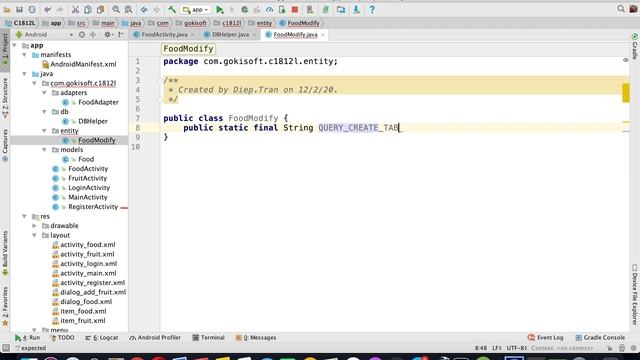Collapse the adapters package

click(x=44, y=93)
